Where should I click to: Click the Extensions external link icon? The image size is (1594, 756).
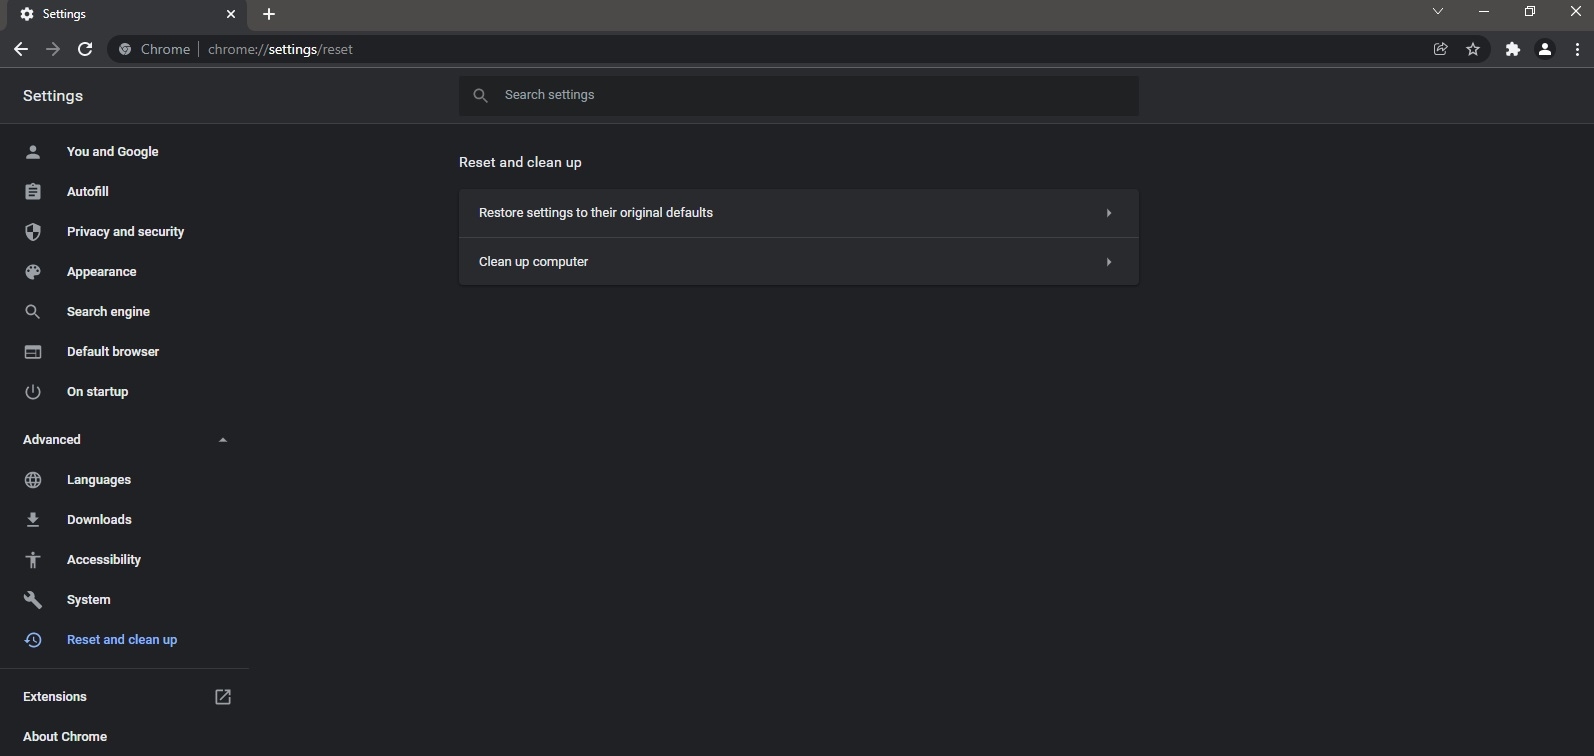tap(223, 697)
